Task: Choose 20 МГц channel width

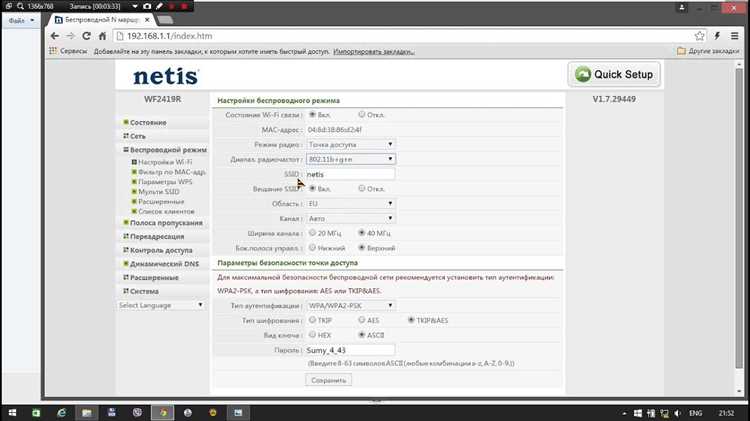Action: 312,233
